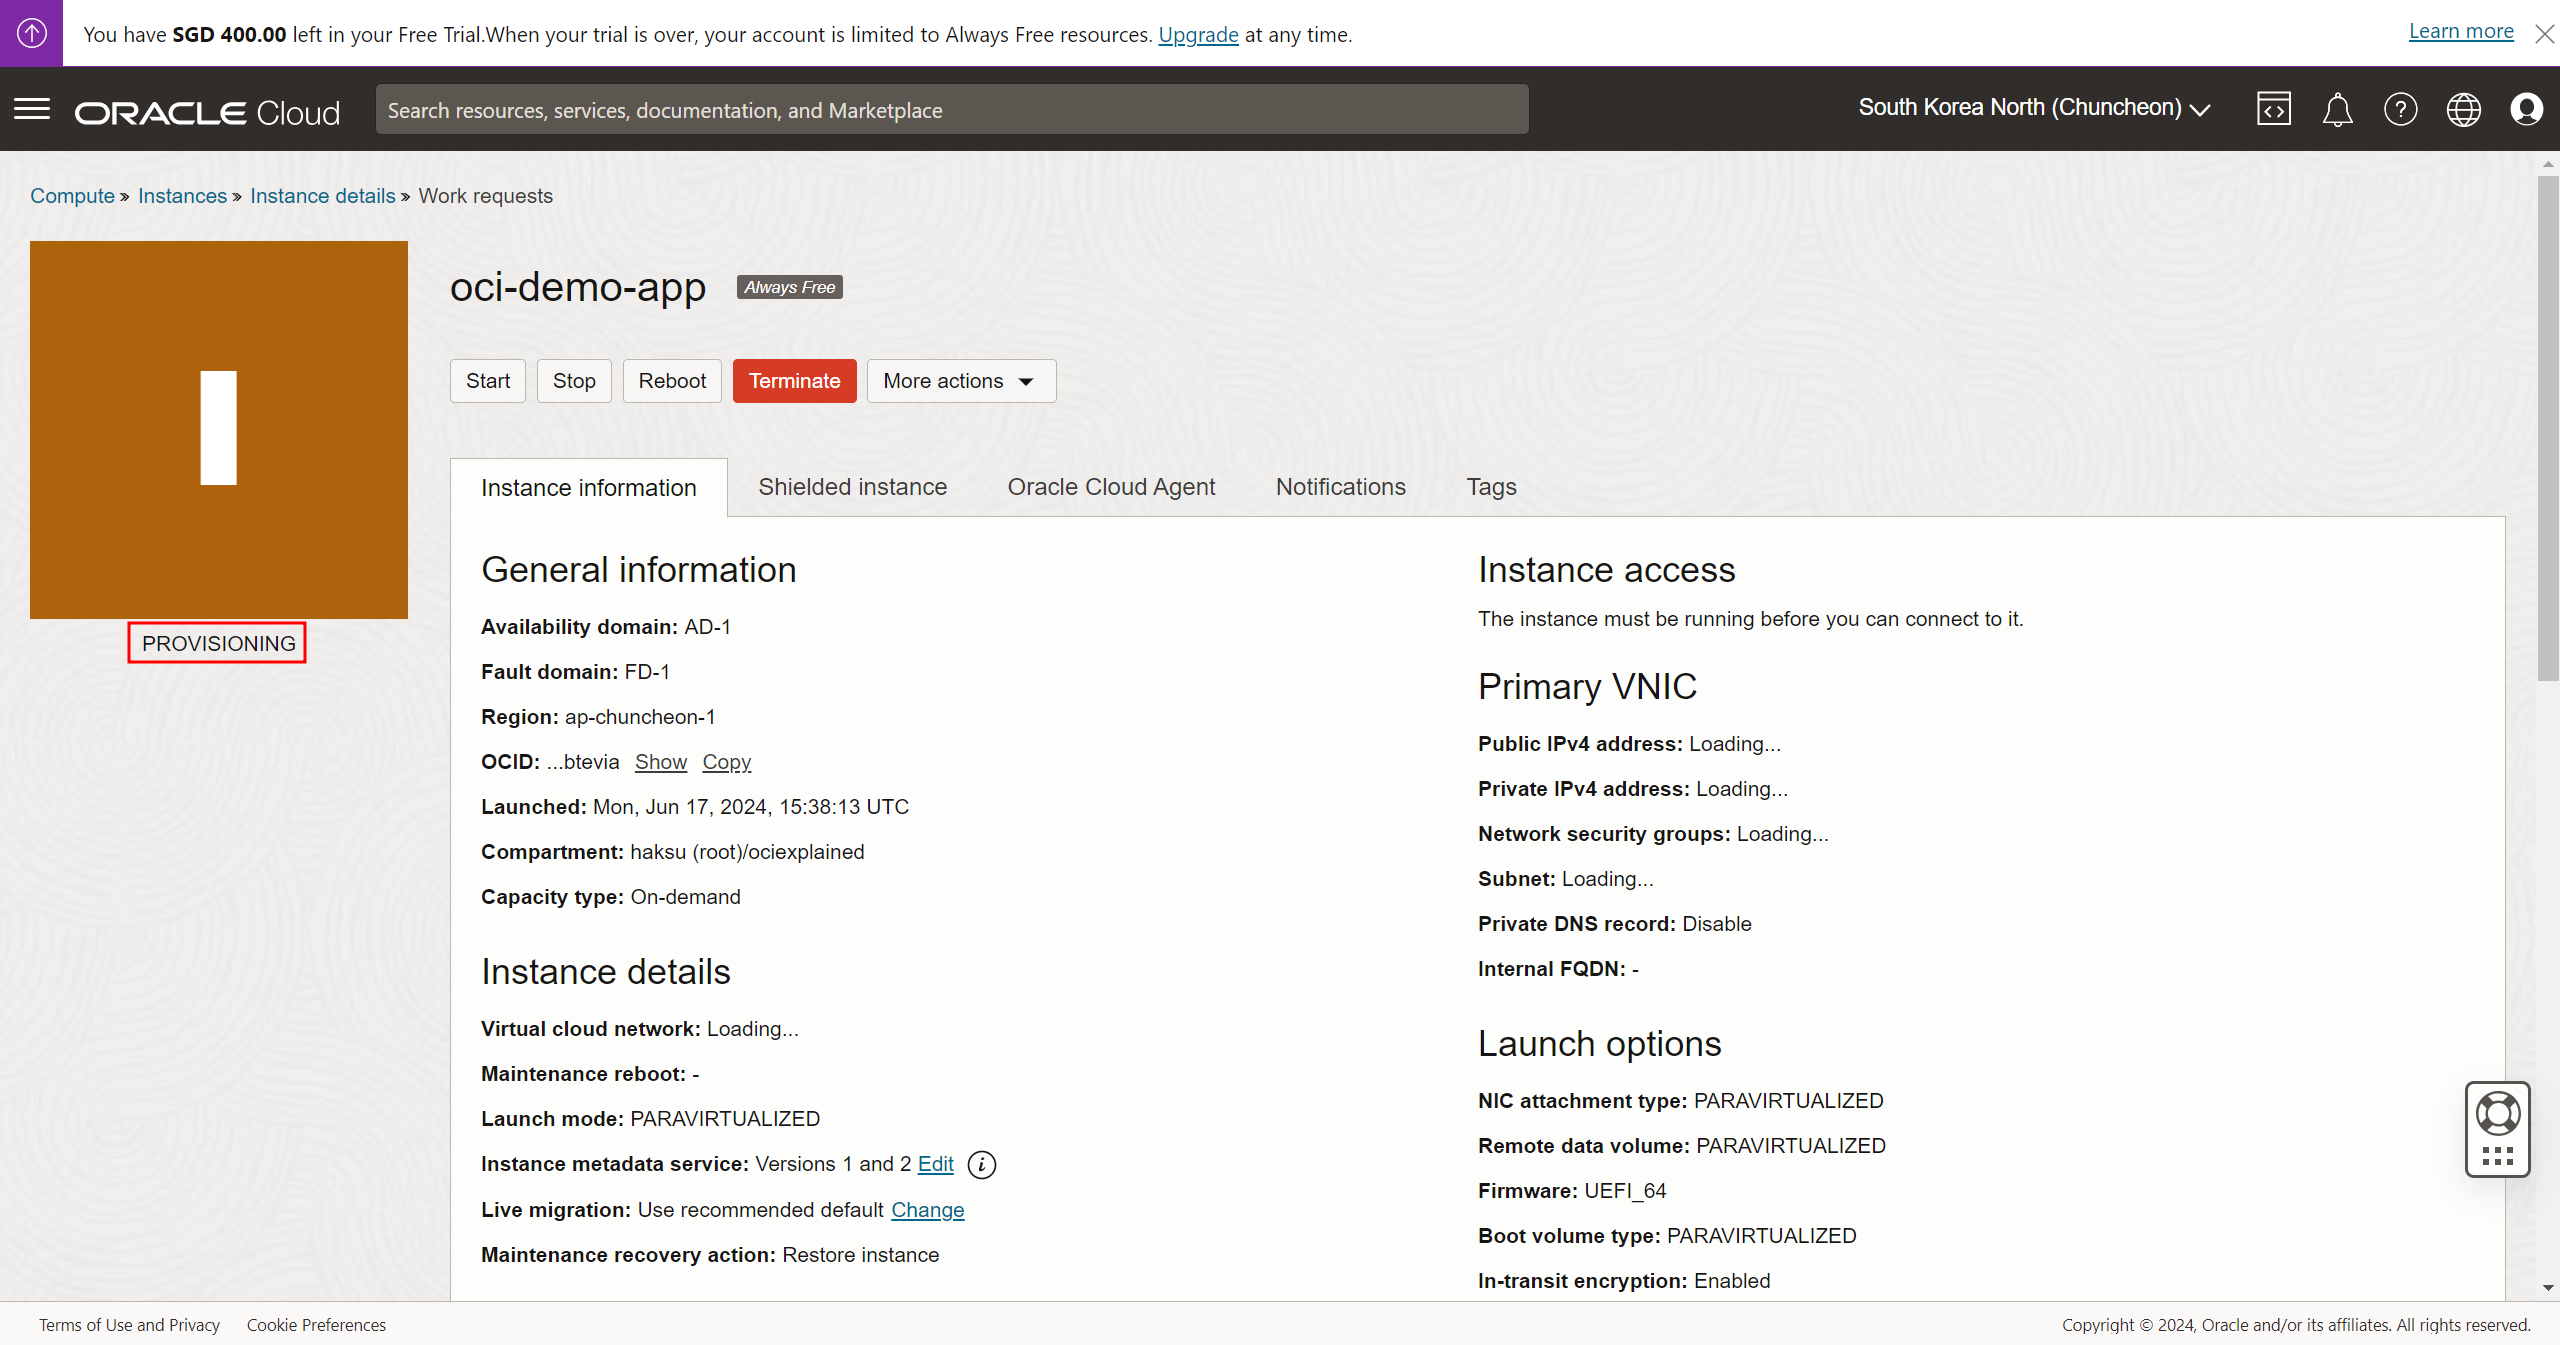Click the help question mark icon
The width and height of the screenshot is (2560, 1345).
pyautogui.click(x=2400, y=109)
